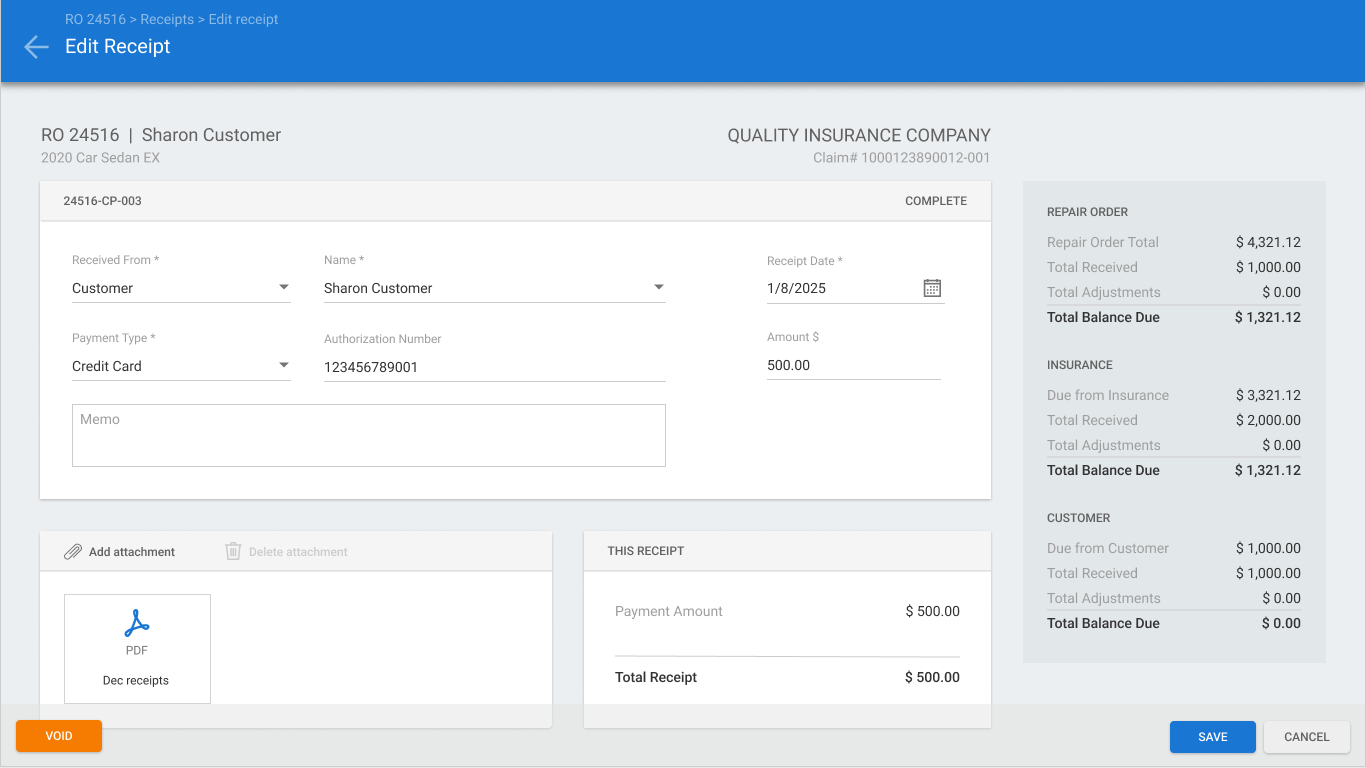Image resolution: width=1366 pixels, height=768 pixels.
Task: Click the COMPLETE status label
Action: [936, 201]
